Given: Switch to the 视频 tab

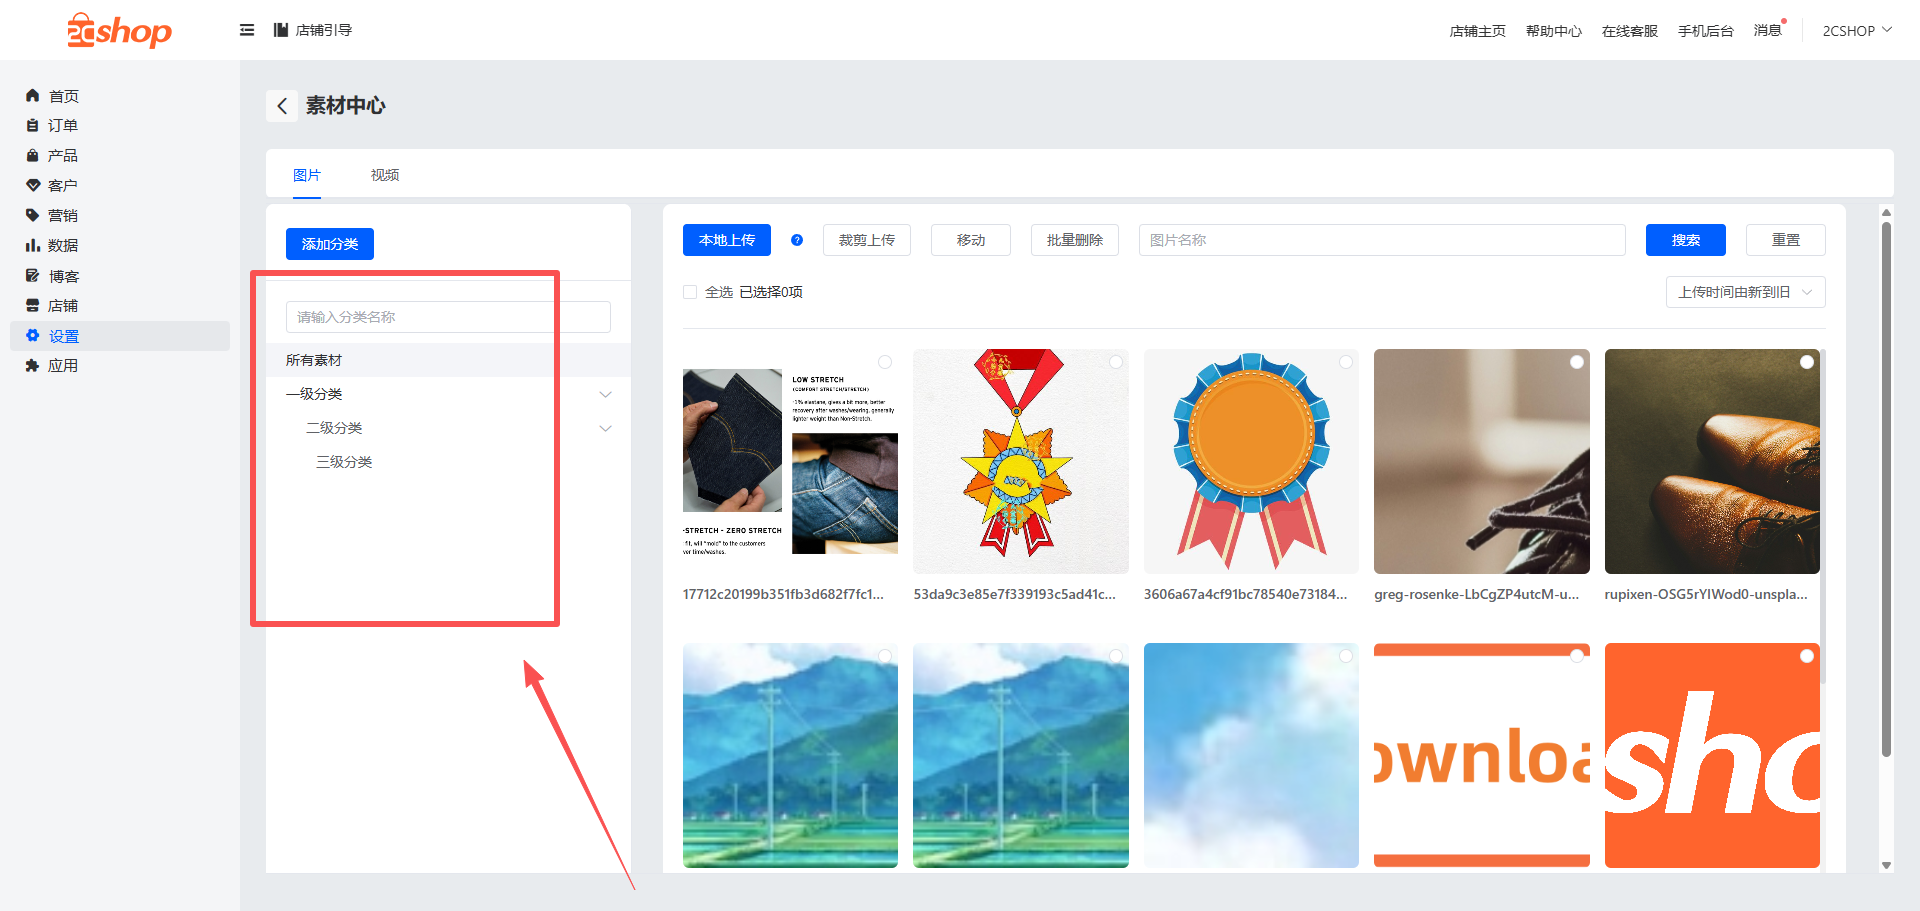Looking at the screenshot, I should 385,175.
